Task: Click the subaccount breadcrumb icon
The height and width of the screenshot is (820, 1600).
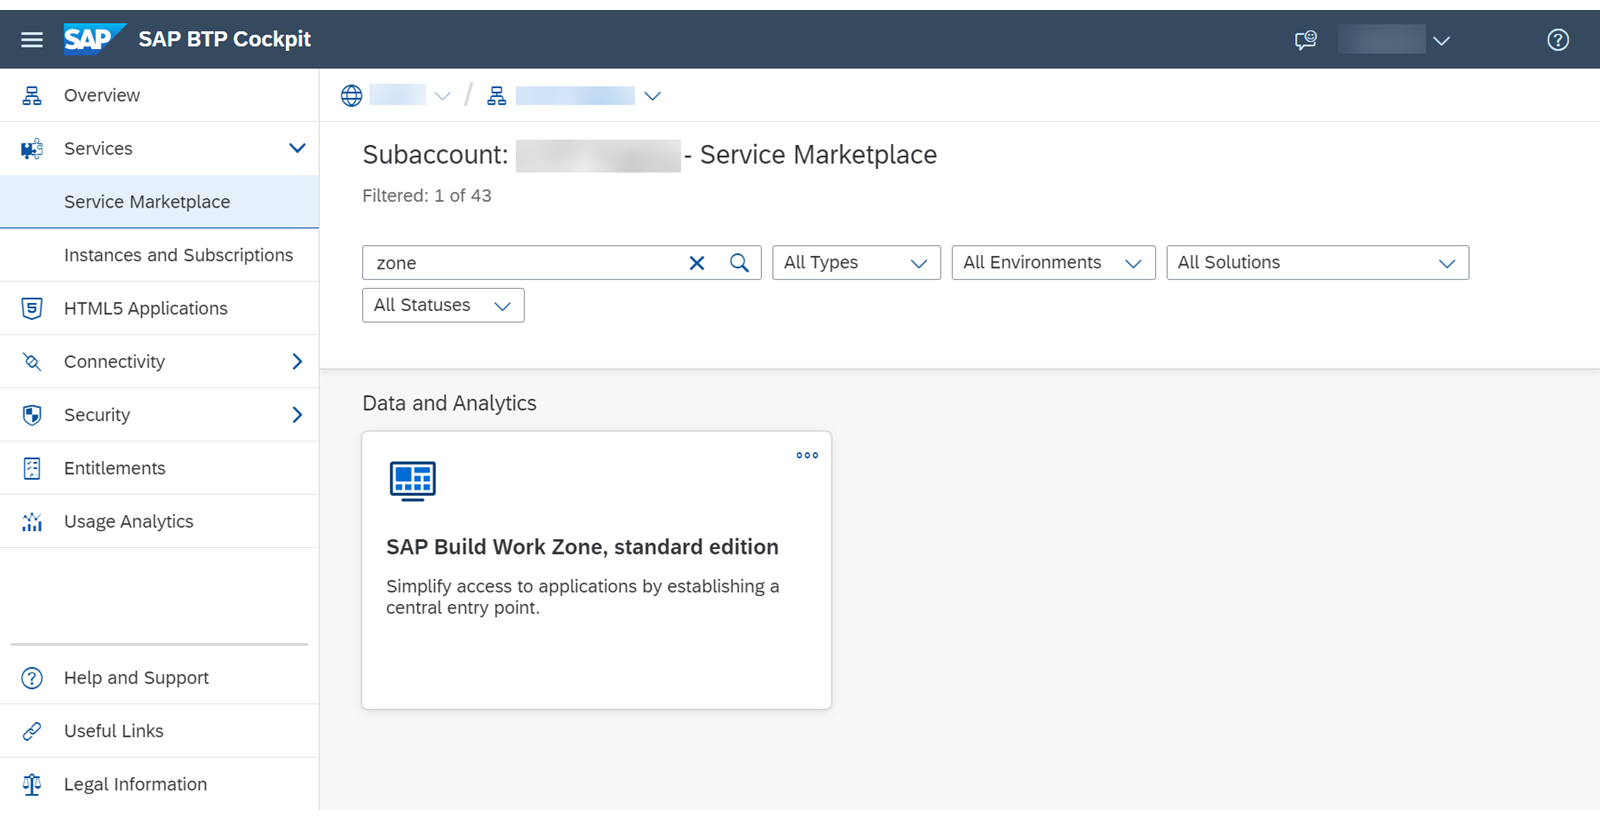Action: click(497, 96)
